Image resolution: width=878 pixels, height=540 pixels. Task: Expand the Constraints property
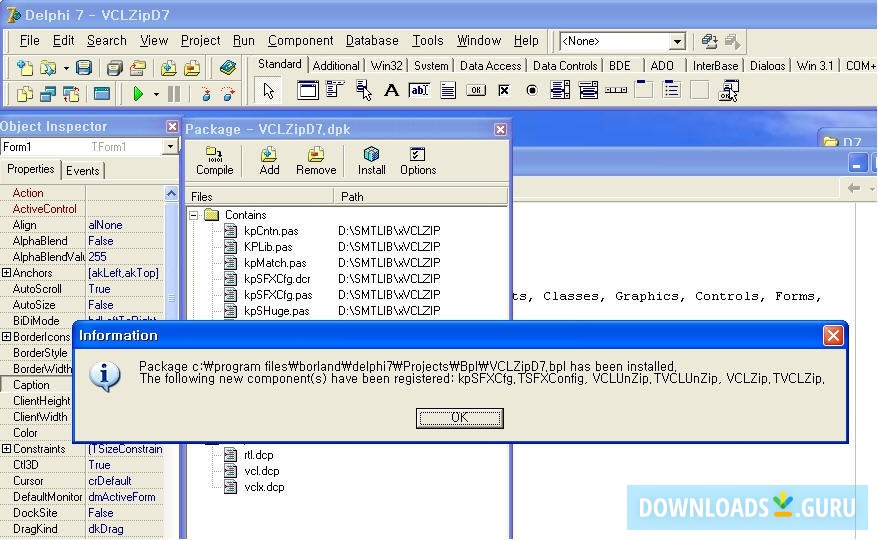tap(6, 449)
